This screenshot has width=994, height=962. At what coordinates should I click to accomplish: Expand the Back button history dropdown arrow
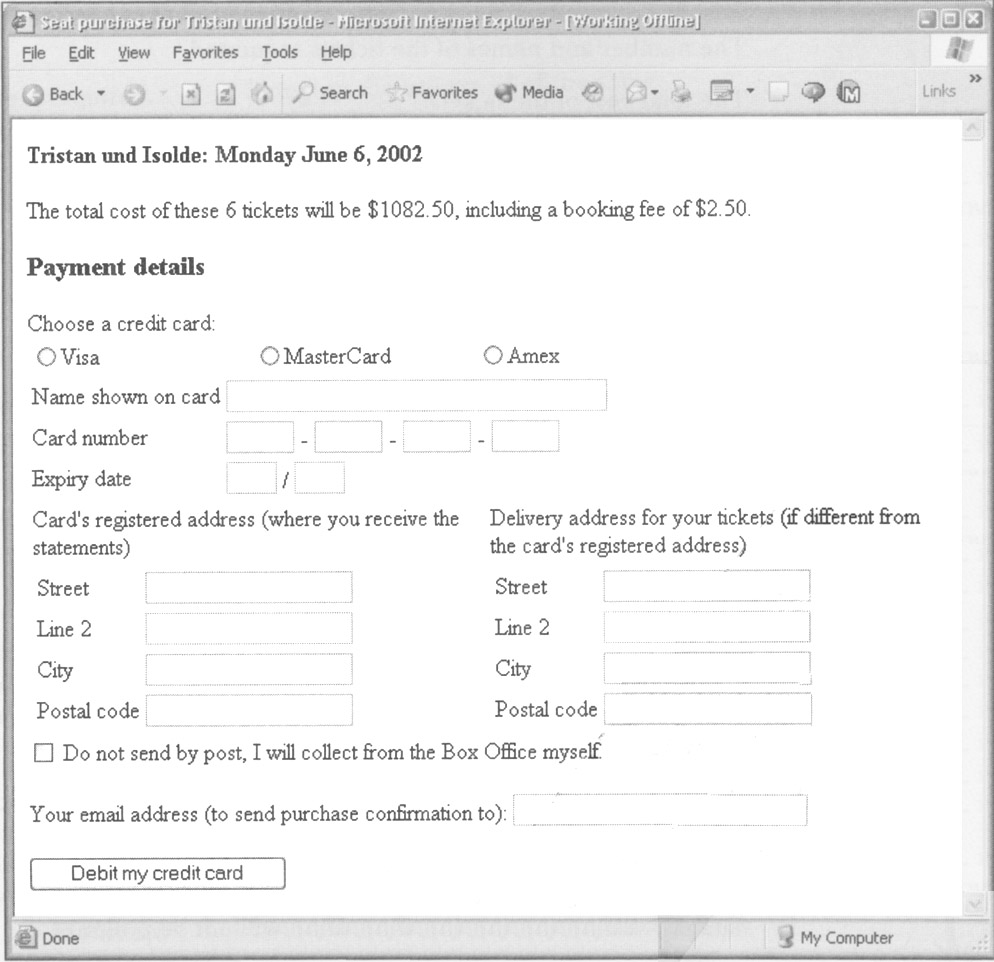click(x=100, y=93)
